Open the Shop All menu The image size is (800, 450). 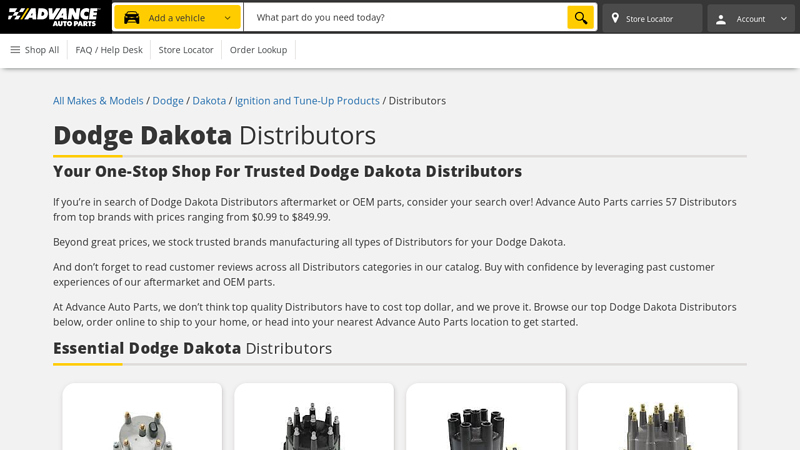[x=35, y=49]
